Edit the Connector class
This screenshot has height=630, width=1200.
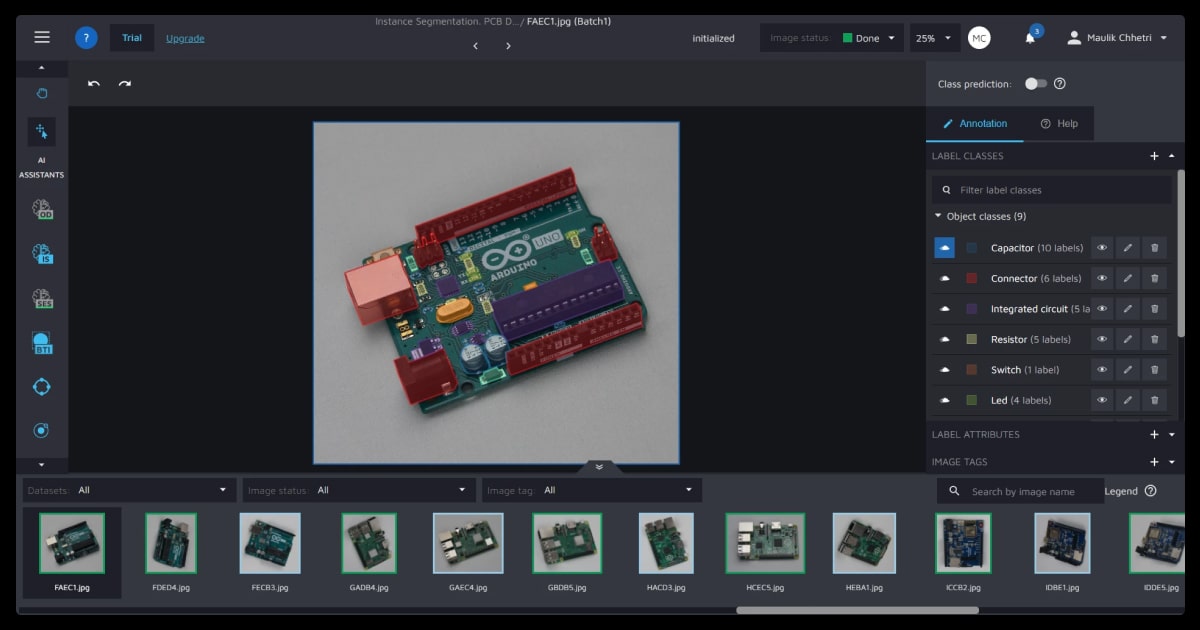tap(1128, 278)
